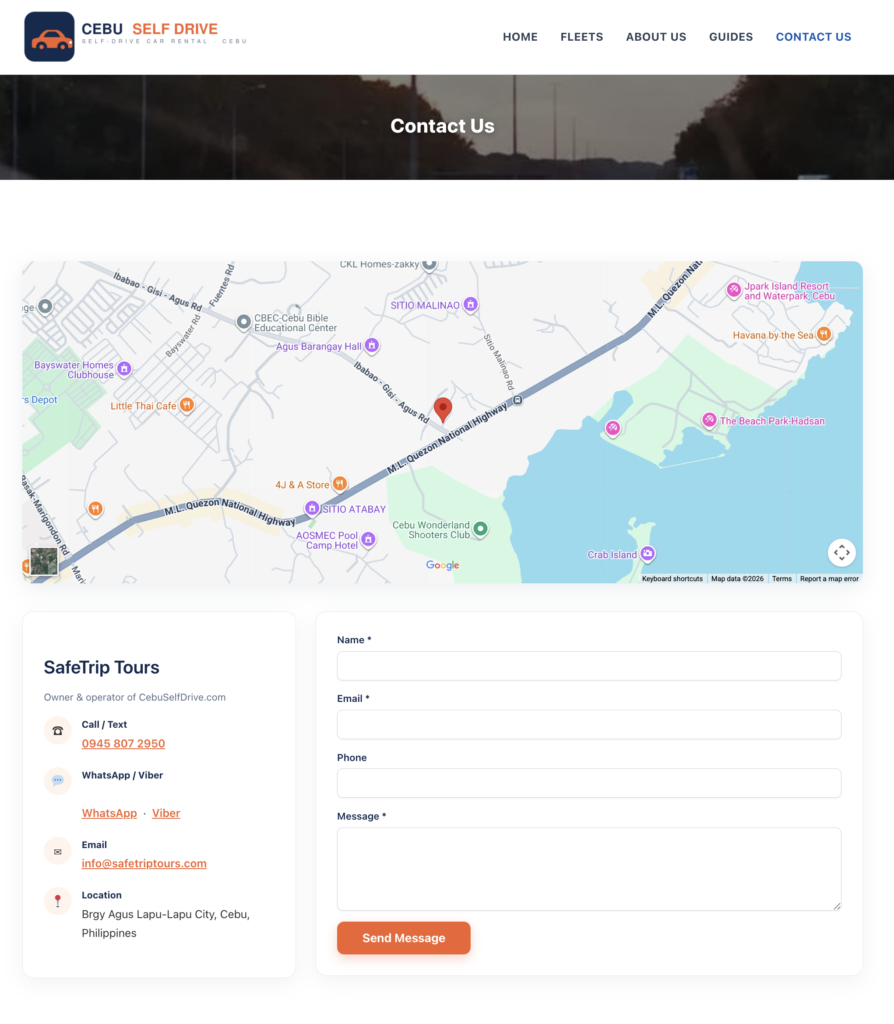The width and height of the screenshot is (894, 1024).
Task: Click into the Message text area
Action: (x=589, y=869)
